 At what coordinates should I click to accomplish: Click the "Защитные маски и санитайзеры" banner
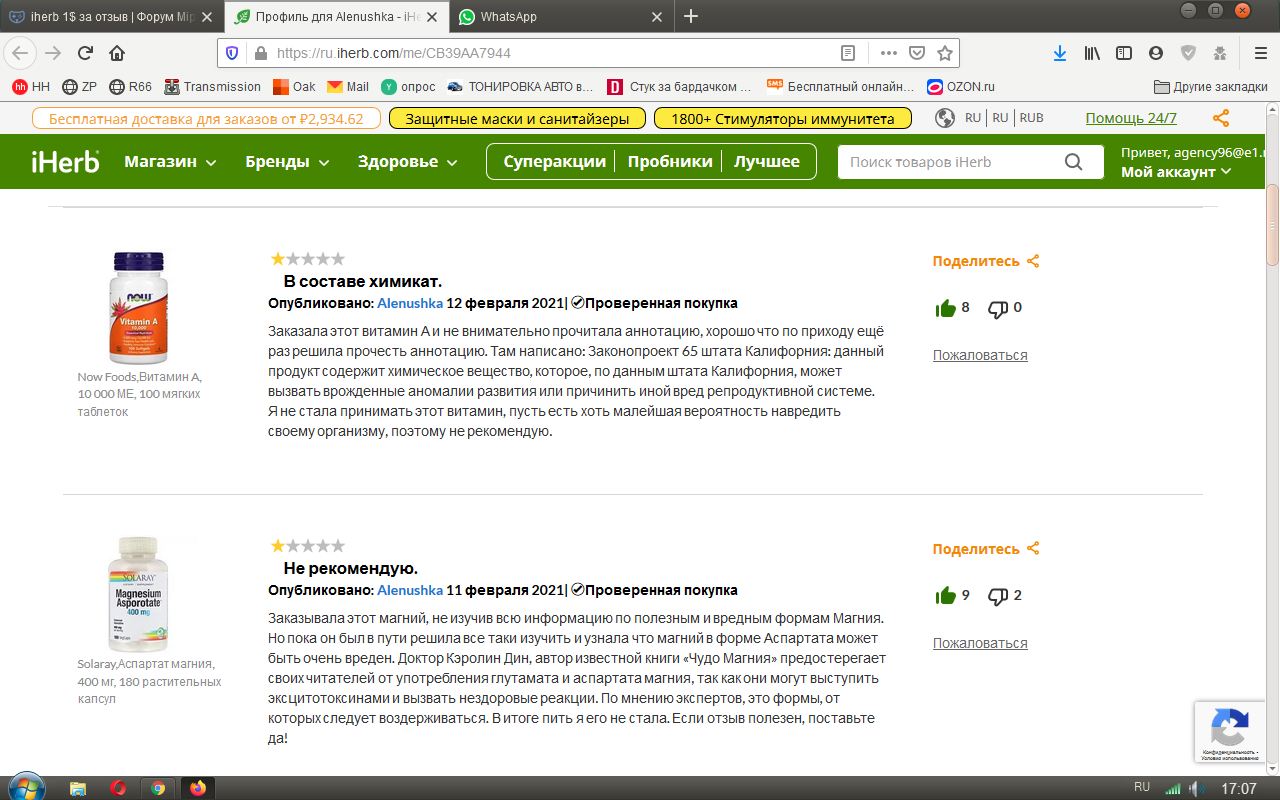tap(515, 118)
